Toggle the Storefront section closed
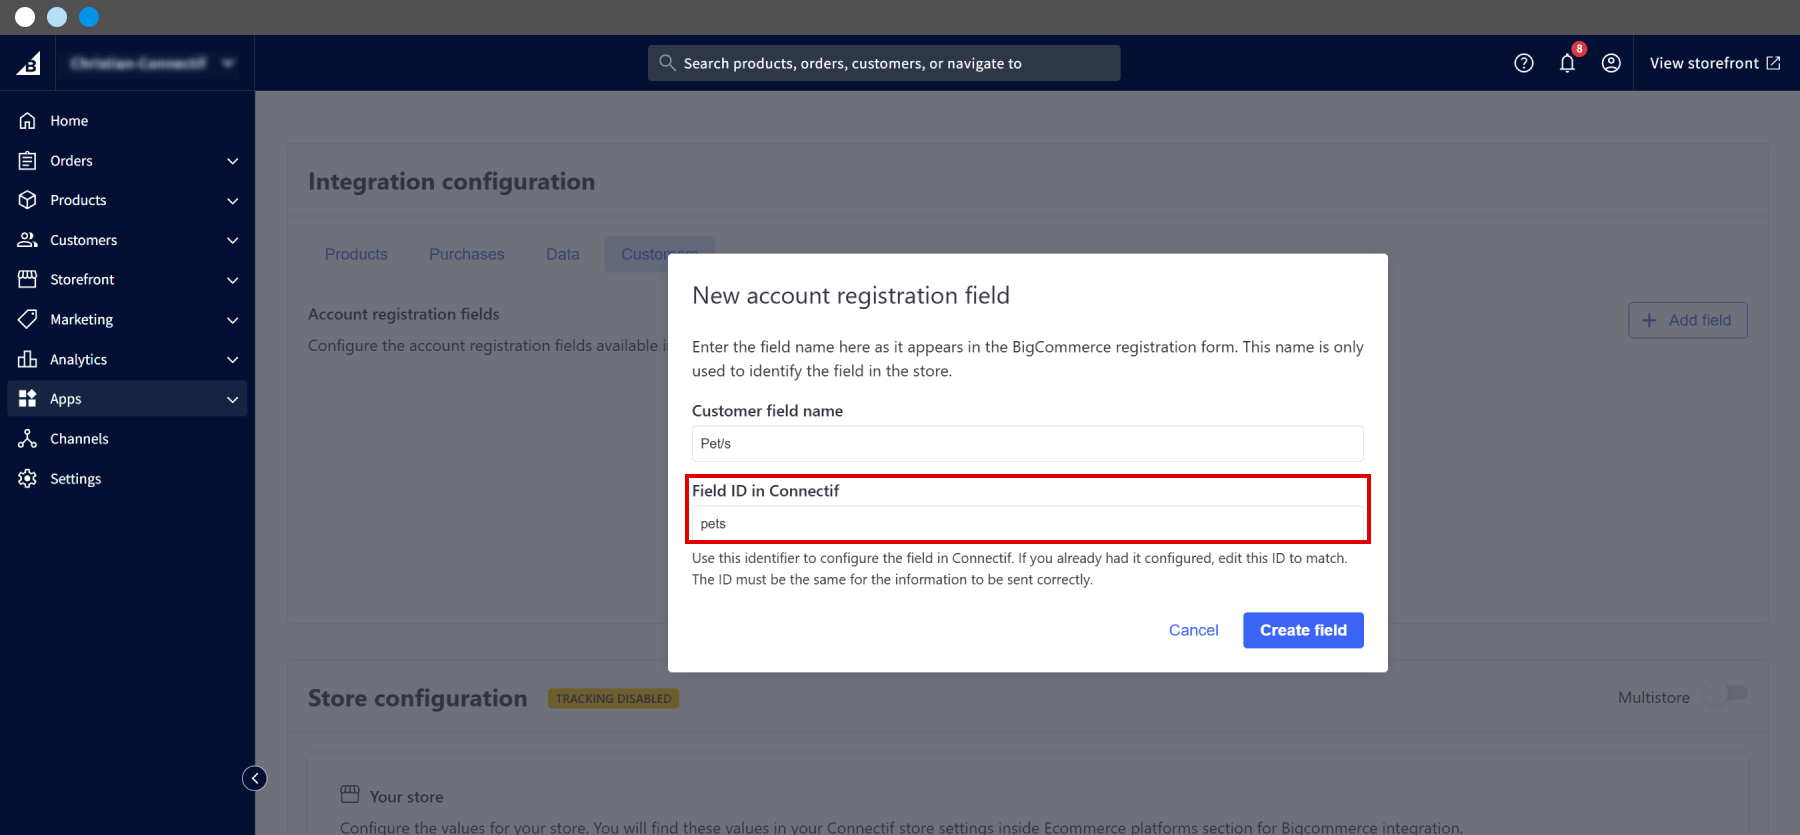The width and height of the screenshot is (1800, 835). (233, 280)
